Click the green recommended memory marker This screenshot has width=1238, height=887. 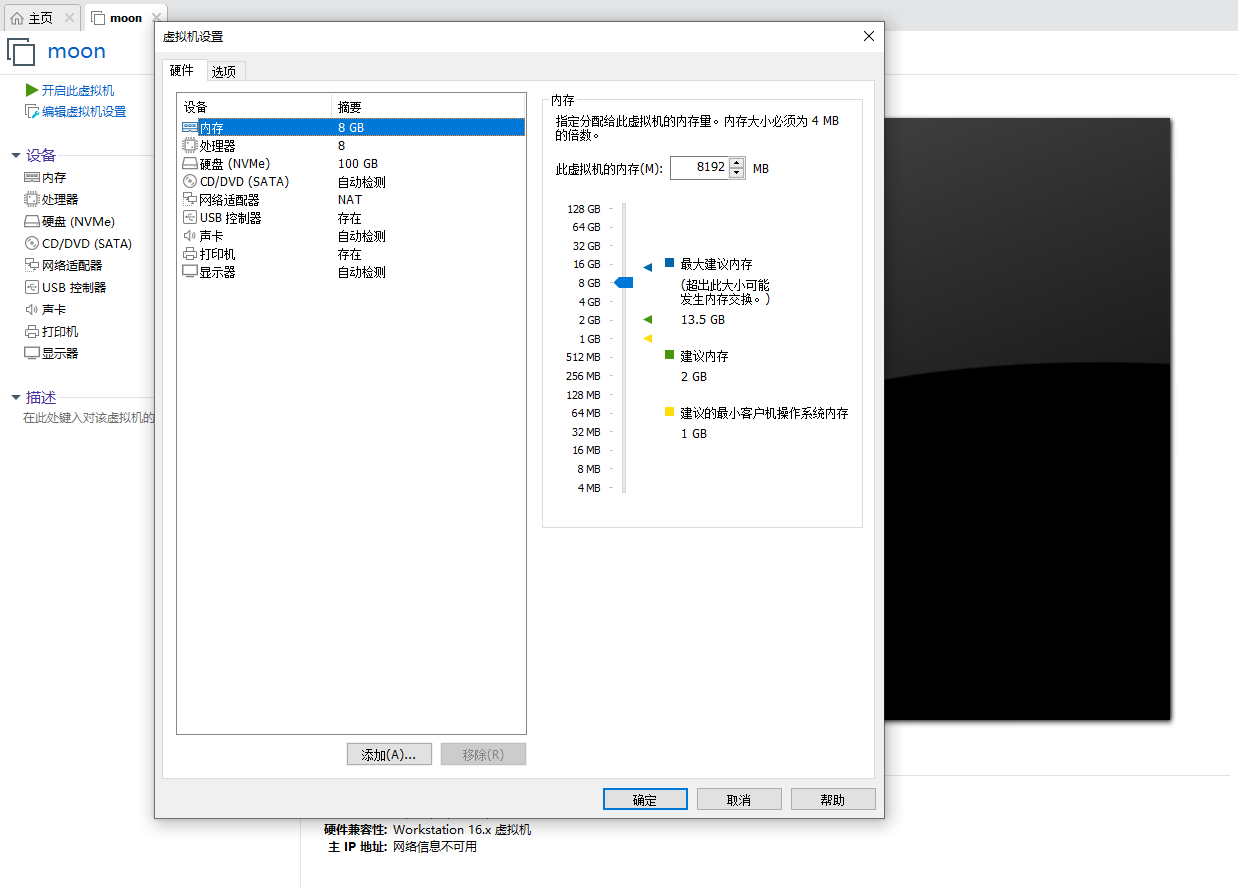coord(647,319)
